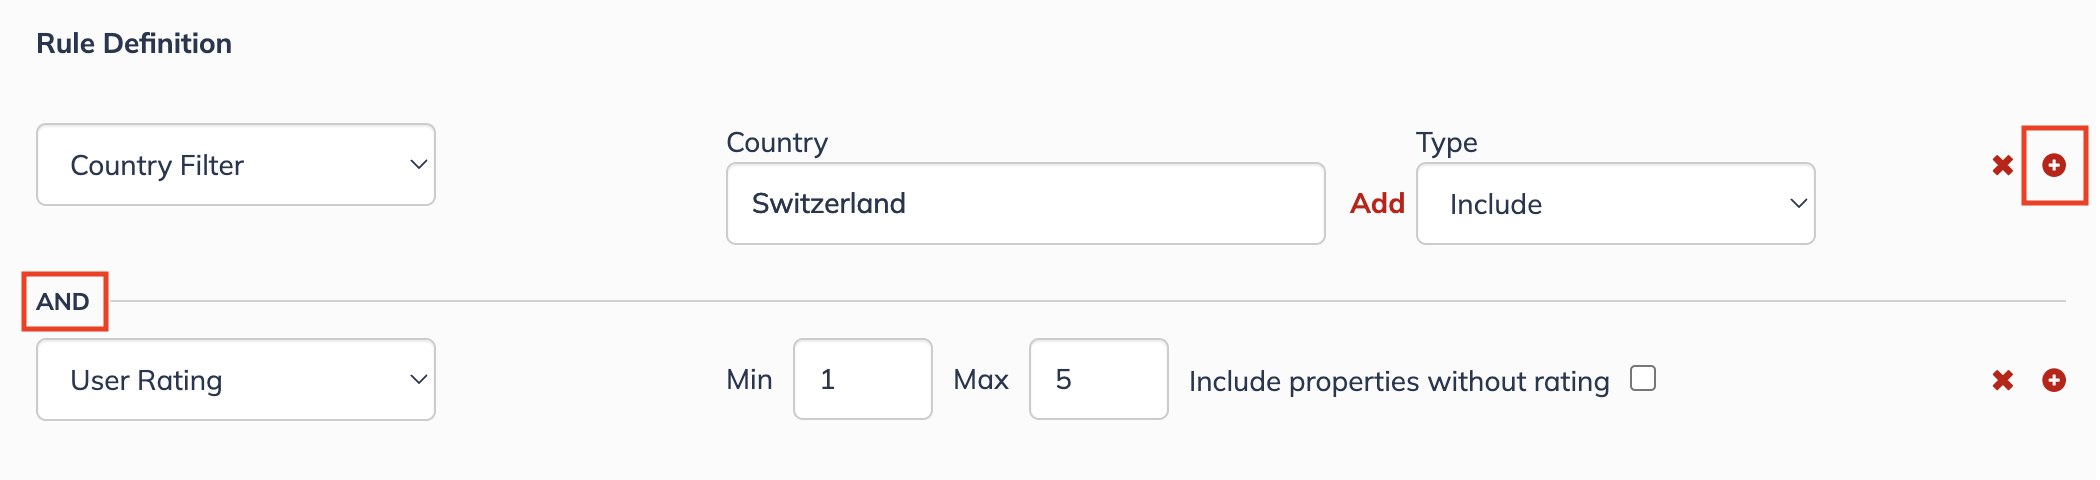Delete the User Rating rule with red X

[2002, 380]
